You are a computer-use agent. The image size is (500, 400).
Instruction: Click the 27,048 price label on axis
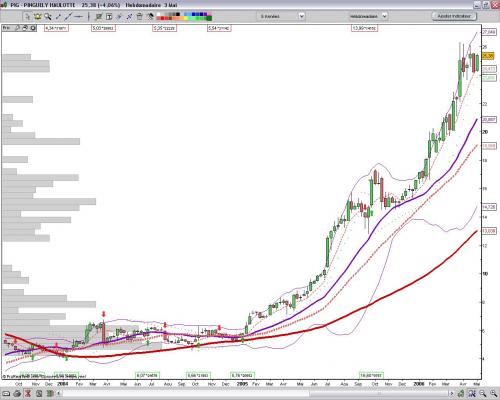point(489,32)
